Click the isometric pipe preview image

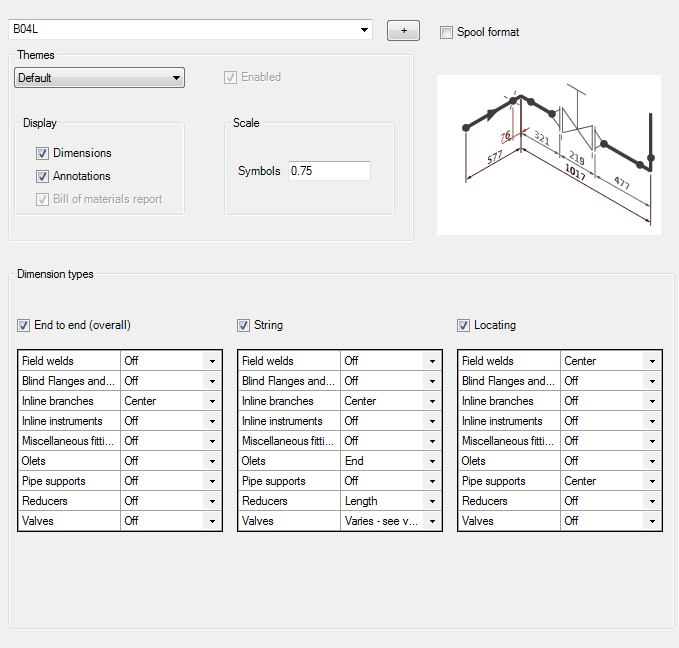click(549, 154)
